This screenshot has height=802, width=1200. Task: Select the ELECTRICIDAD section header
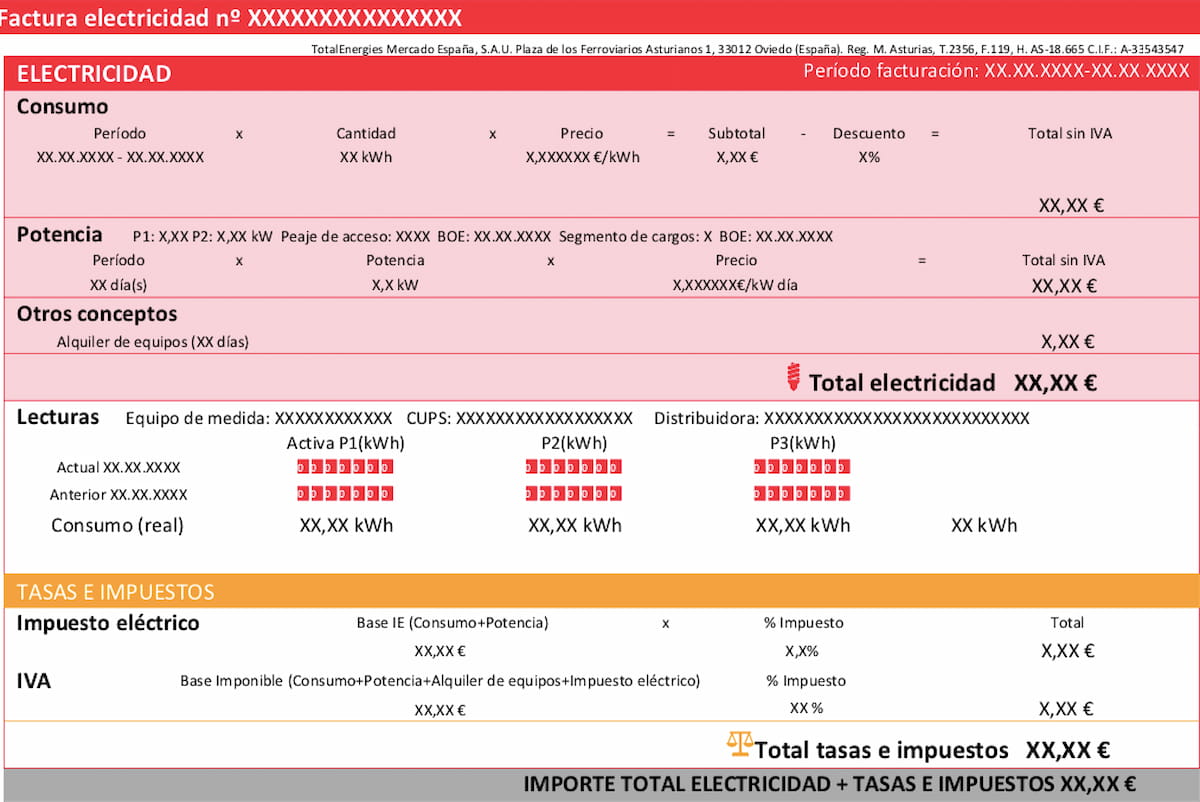(94, 73)
